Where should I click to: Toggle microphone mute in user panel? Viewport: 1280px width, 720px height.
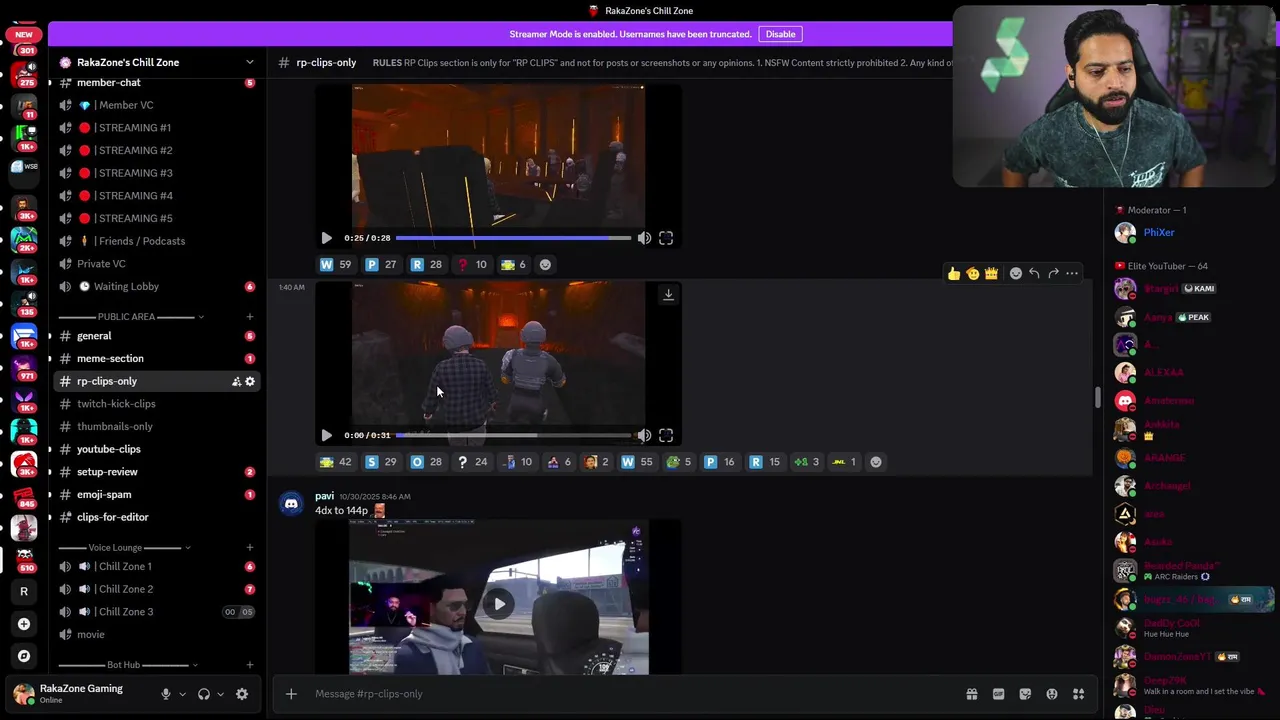pyautogui.click(x=166, y=694)
